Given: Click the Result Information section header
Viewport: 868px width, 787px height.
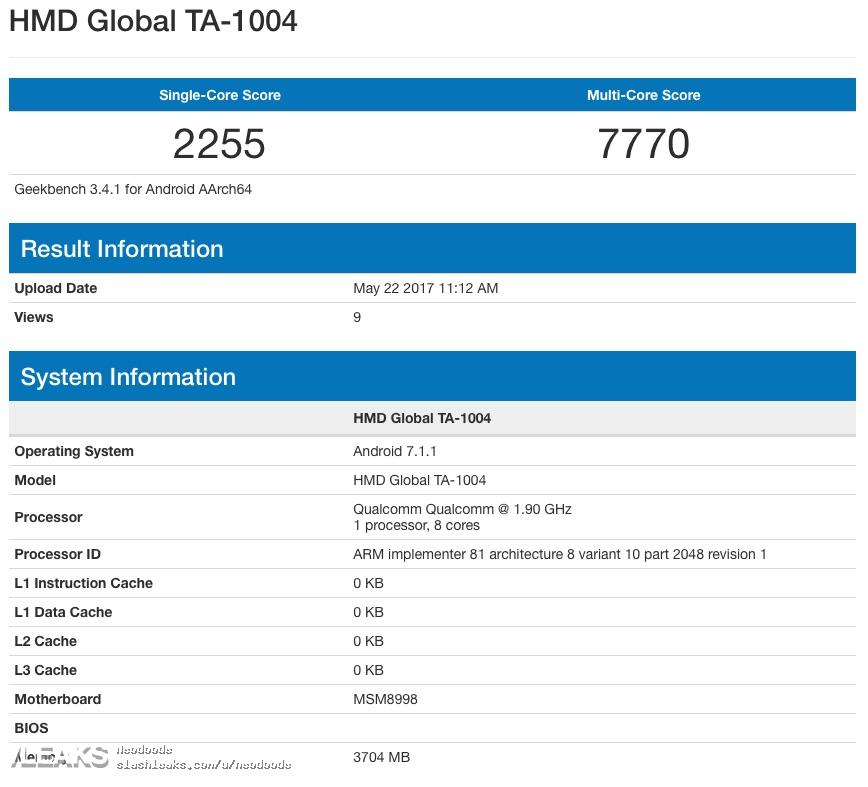Looking at the screenshot, I should point(121,248).
